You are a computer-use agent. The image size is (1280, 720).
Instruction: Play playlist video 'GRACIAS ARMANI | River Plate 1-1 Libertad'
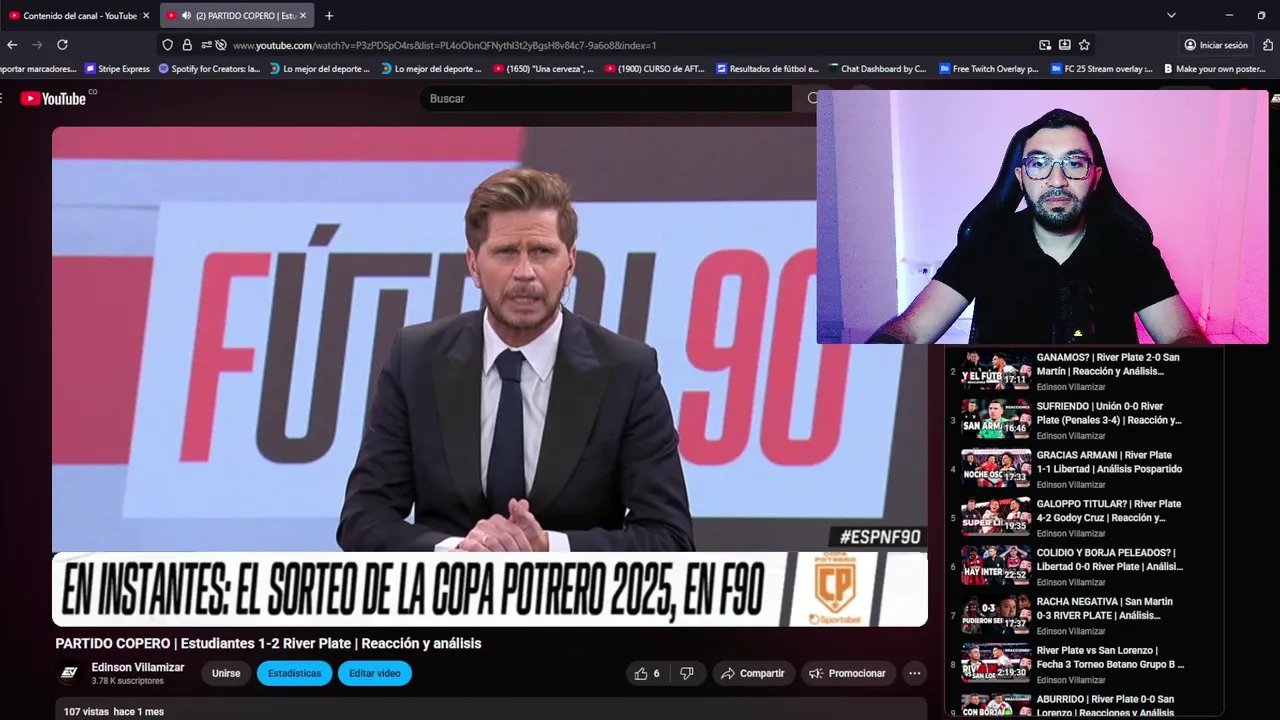pyautogui.click(x=1109, y=462)
